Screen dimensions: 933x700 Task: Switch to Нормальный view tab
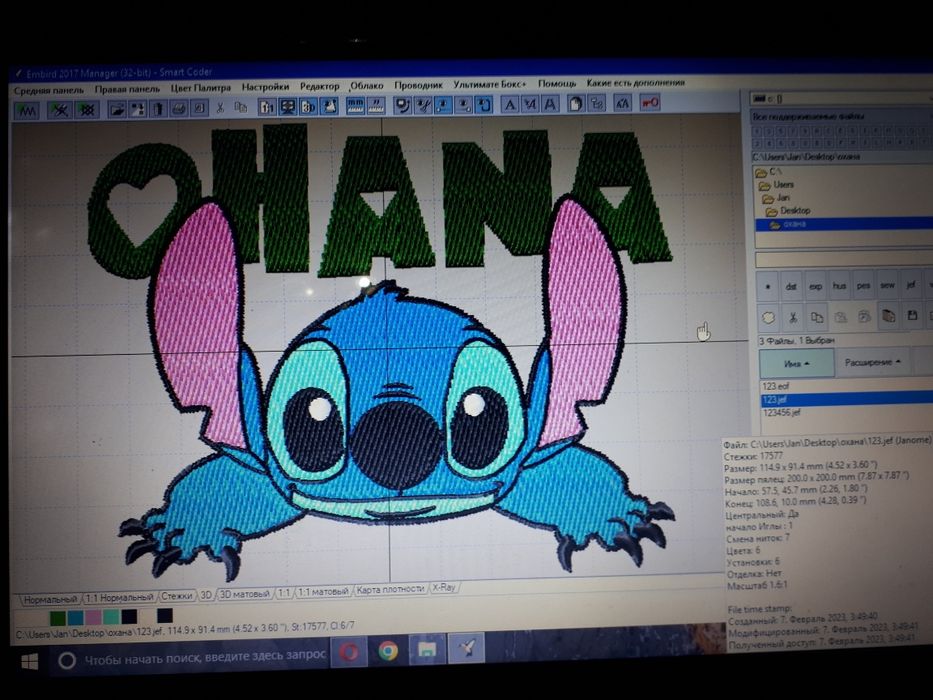50,599
